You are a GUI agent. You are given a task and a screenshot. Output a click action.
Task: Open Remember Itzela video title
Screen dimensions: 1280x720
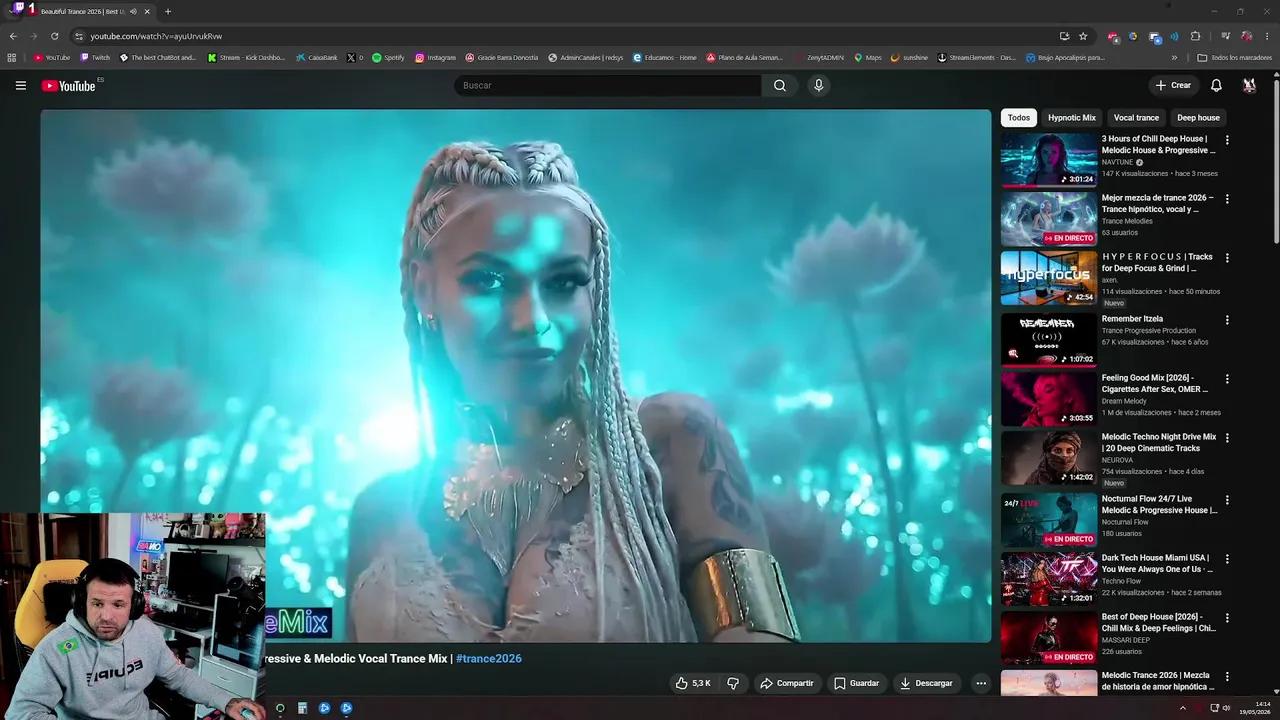pos(1132,319)
